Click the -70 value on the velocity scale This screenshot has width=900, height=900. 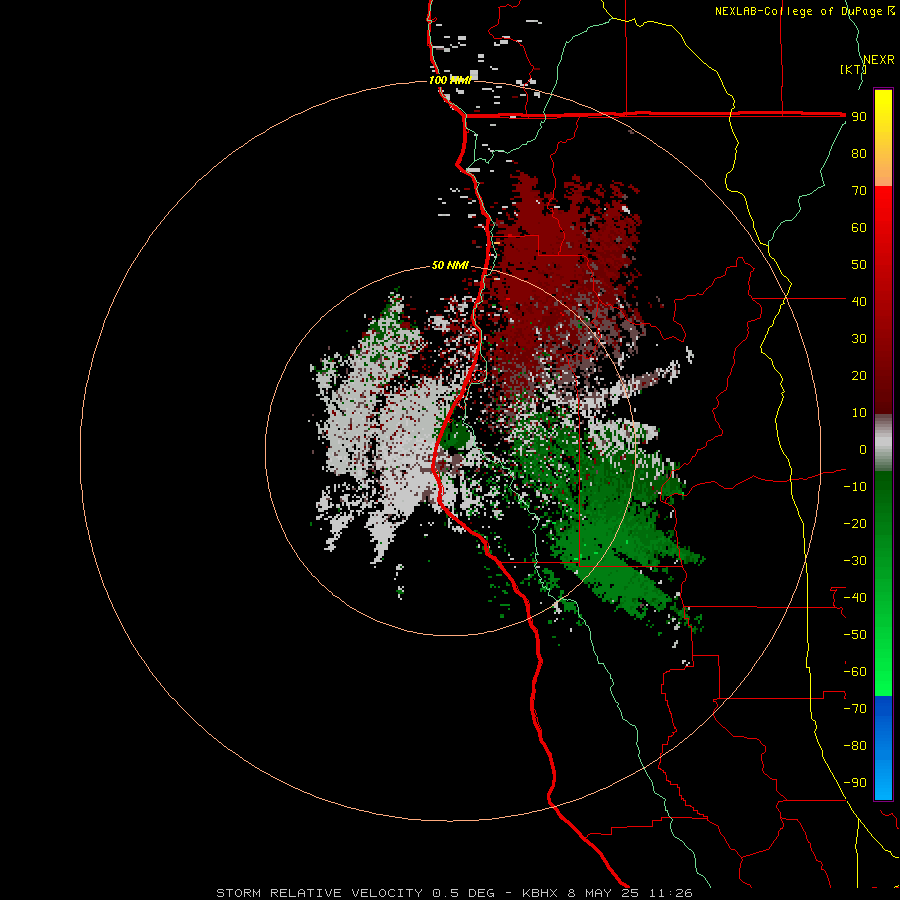(x=855, y=709)
